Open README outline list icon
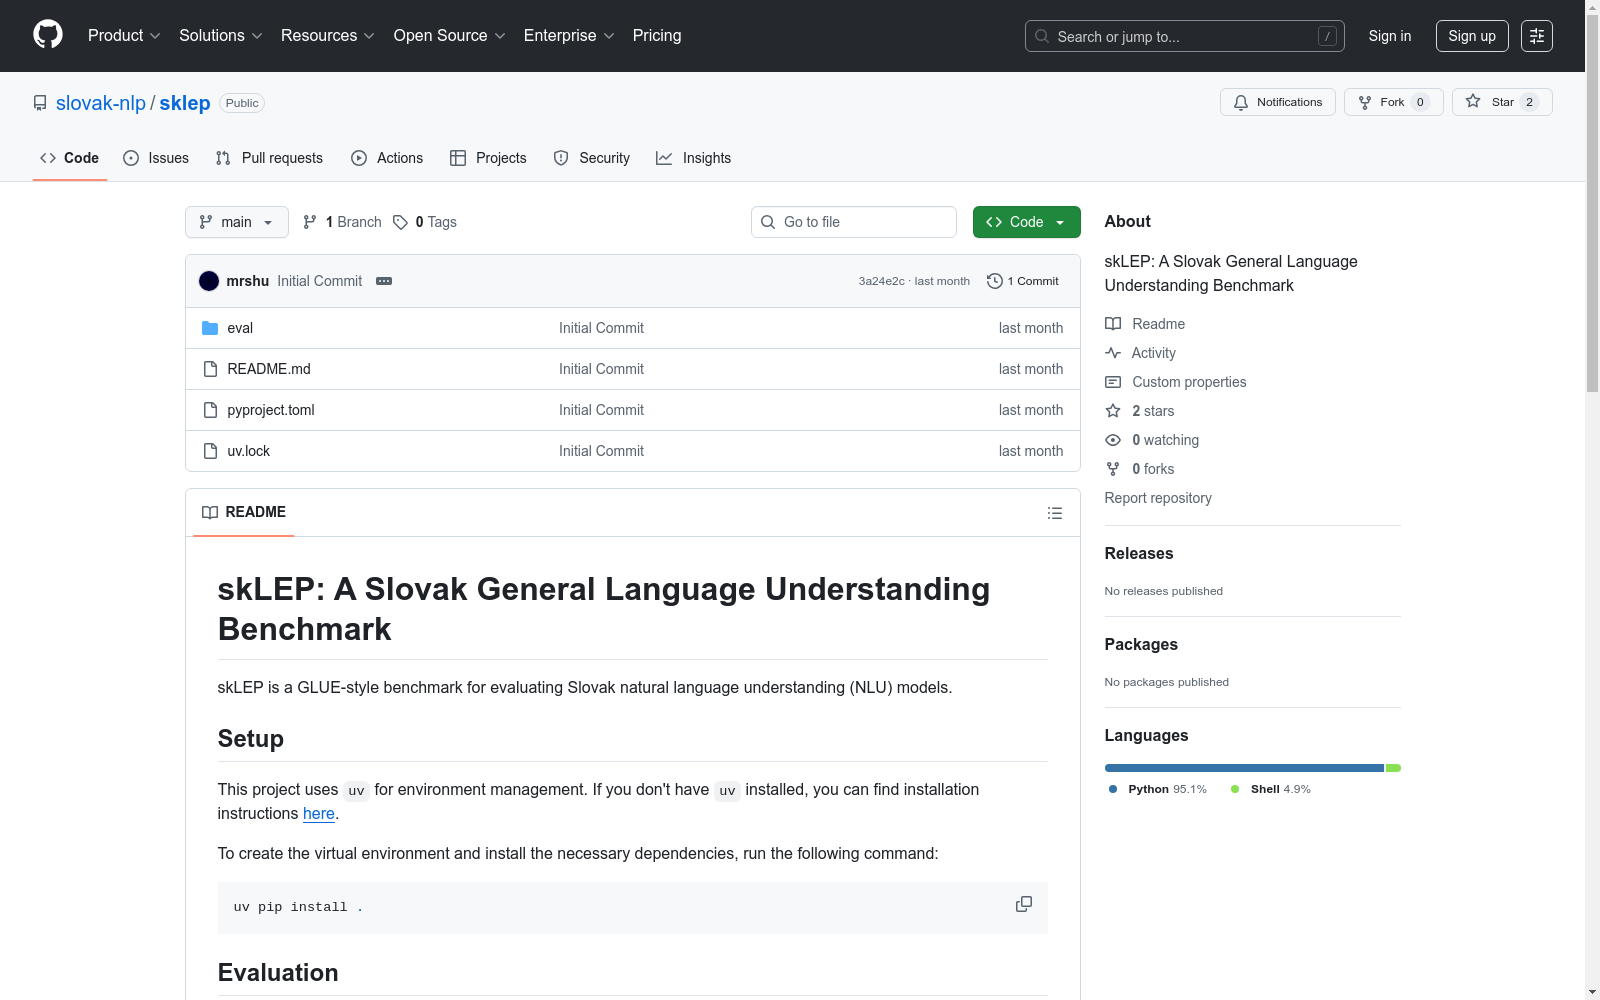This screenshot has height=1000, width=1600. 1055,513
